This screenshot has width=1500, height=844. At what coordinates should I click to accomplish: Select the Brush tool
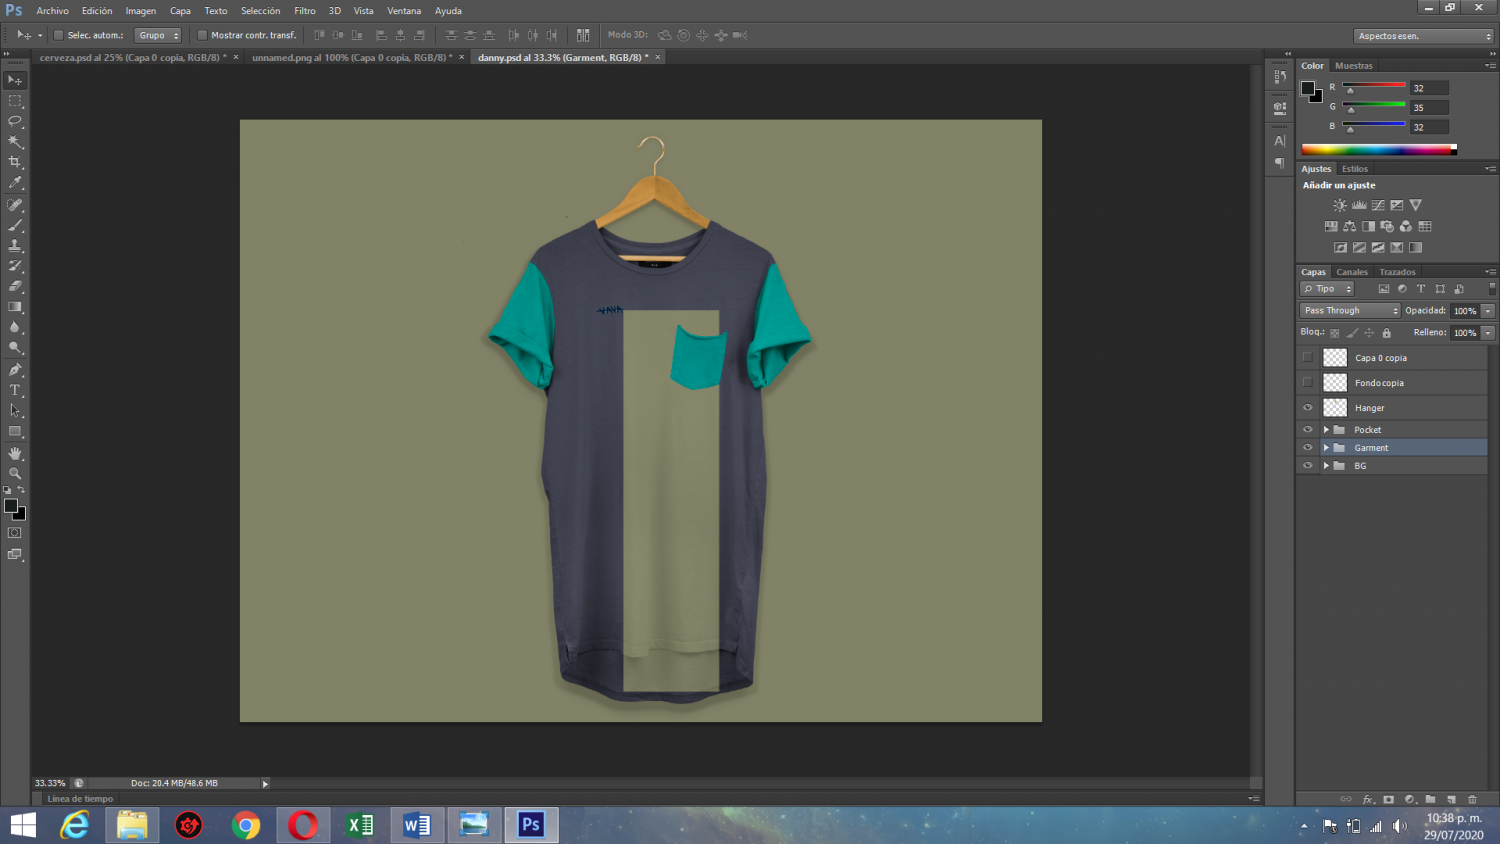pyautogui.click(x=15, y=225)
